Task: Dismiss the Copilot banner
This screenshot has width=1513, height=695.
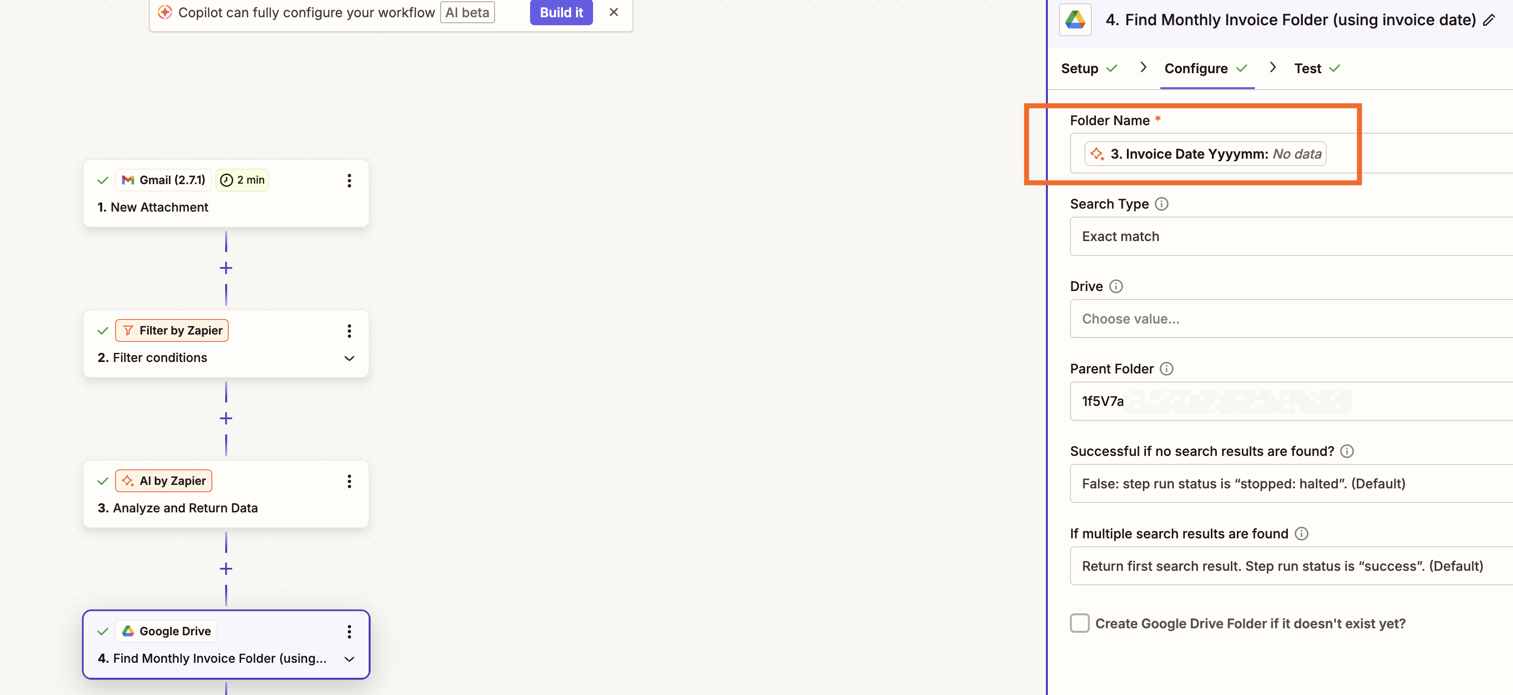Action: tap(614, 13)
